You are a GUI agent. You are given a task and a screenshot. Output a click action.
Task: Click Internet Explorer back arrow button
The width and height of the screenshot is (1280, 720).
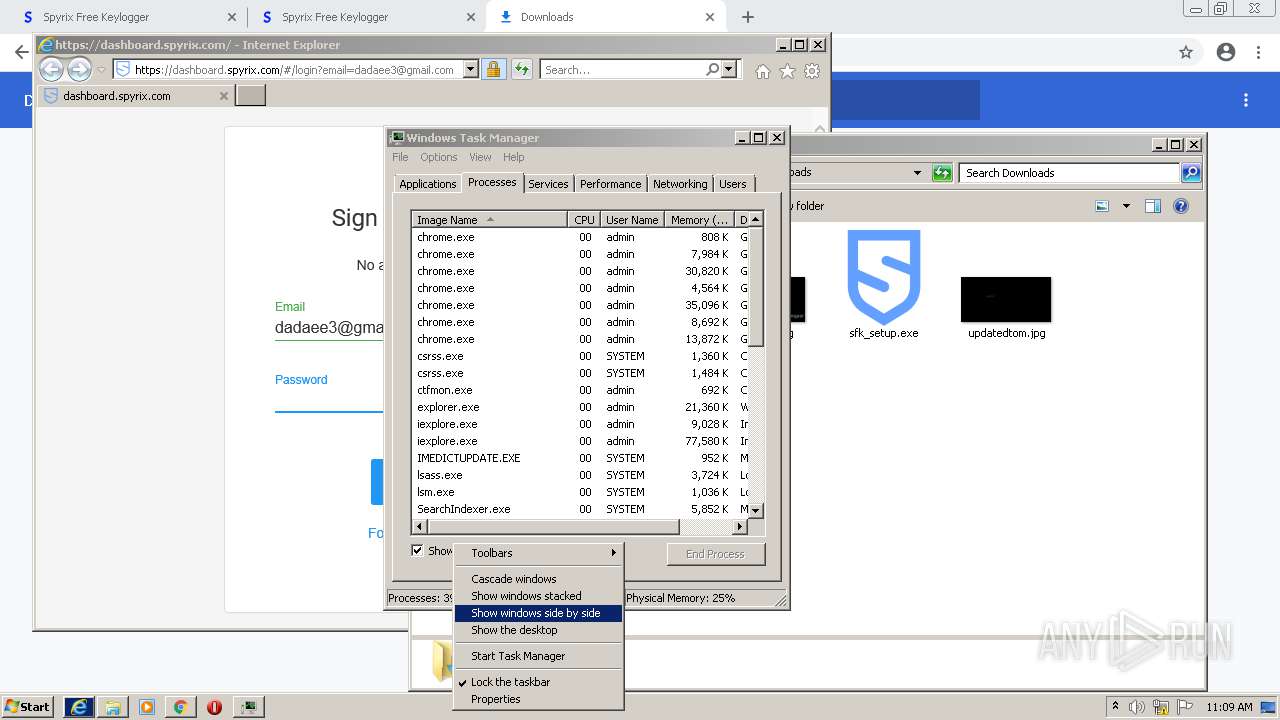click(51, 69)
